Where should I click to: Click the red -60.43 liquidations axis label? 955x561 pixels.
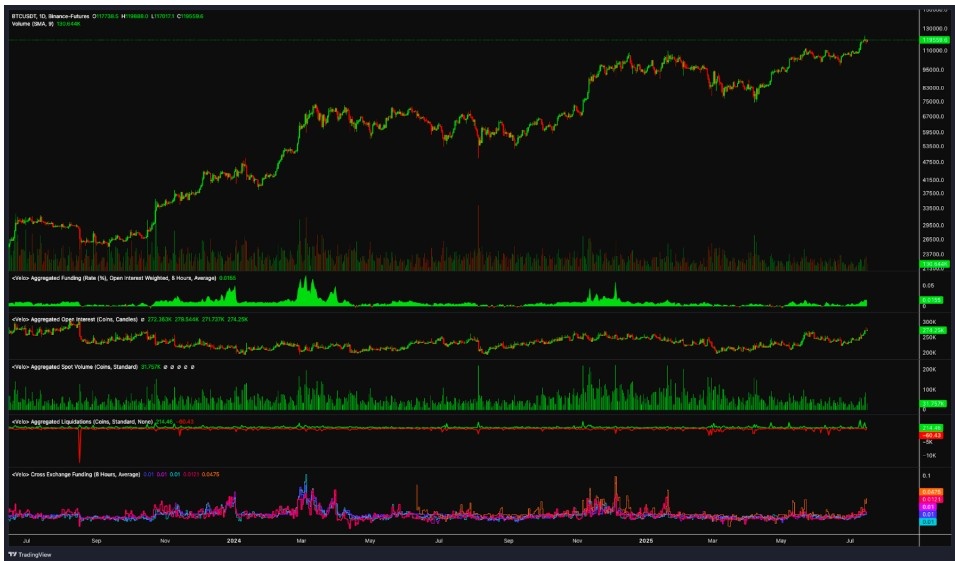tap(932, 436)
